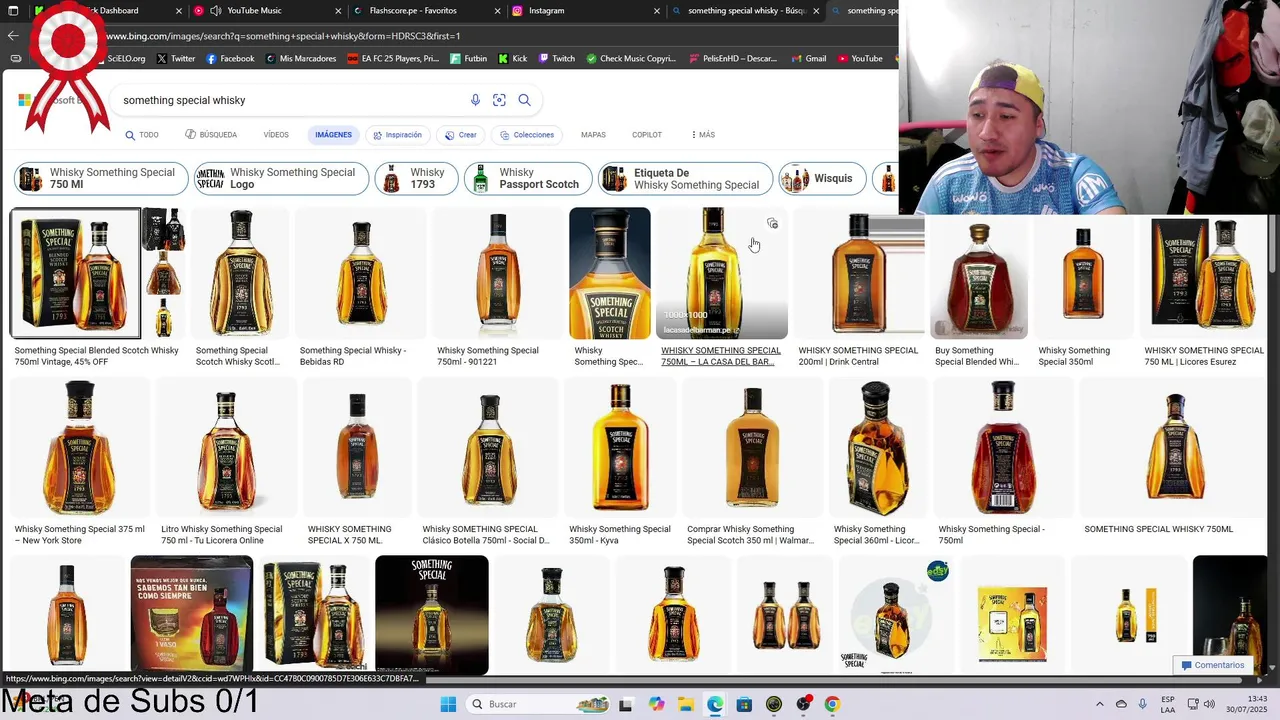1280x720 pixels.
Task: Open Litro Whisky Something Special Tu Licorera image
Action: pos(226,447)
